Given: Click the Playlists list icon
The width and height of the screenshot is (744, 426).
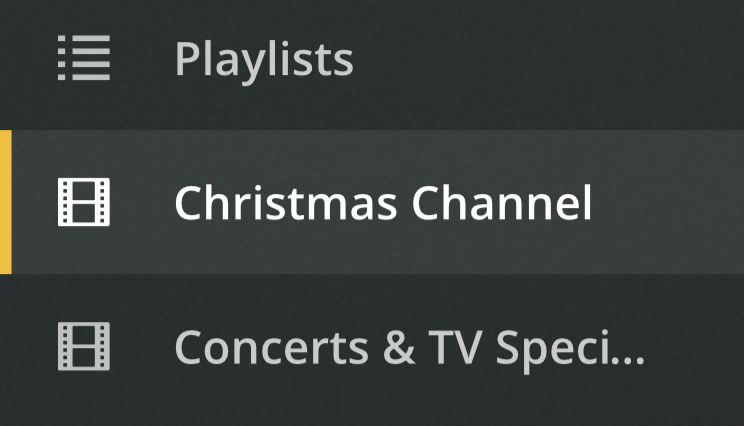Looking at the screenshot, I should tap(84, 59).
